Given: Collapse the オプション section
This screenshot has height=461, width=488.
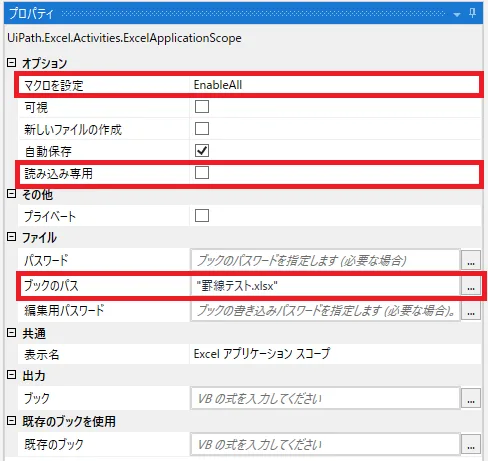Looking at the screenshot, I should click(12, 62).
